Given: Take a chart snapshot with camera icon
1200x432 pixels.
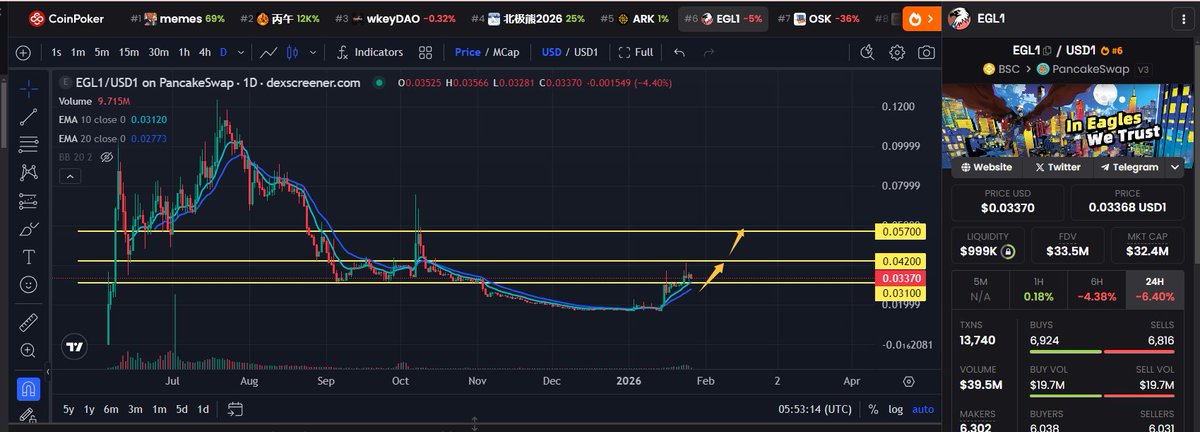Looking at the screenshot, I should [927, 52].
